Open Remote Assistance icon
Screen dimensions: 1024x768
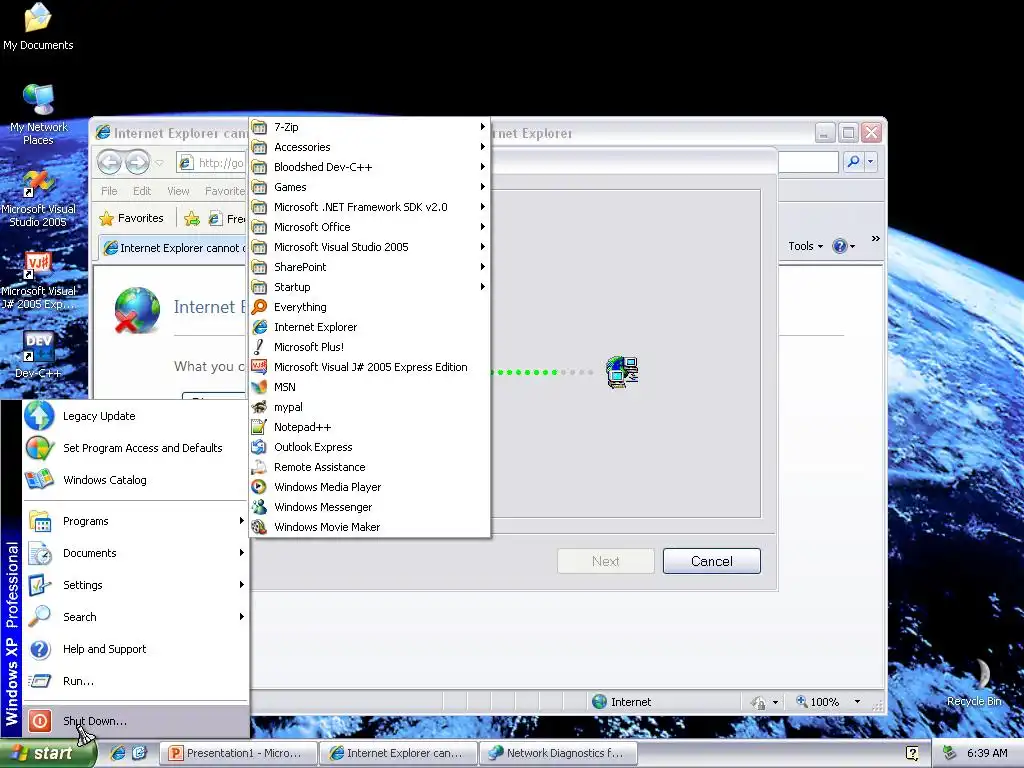tap(259, 467)
